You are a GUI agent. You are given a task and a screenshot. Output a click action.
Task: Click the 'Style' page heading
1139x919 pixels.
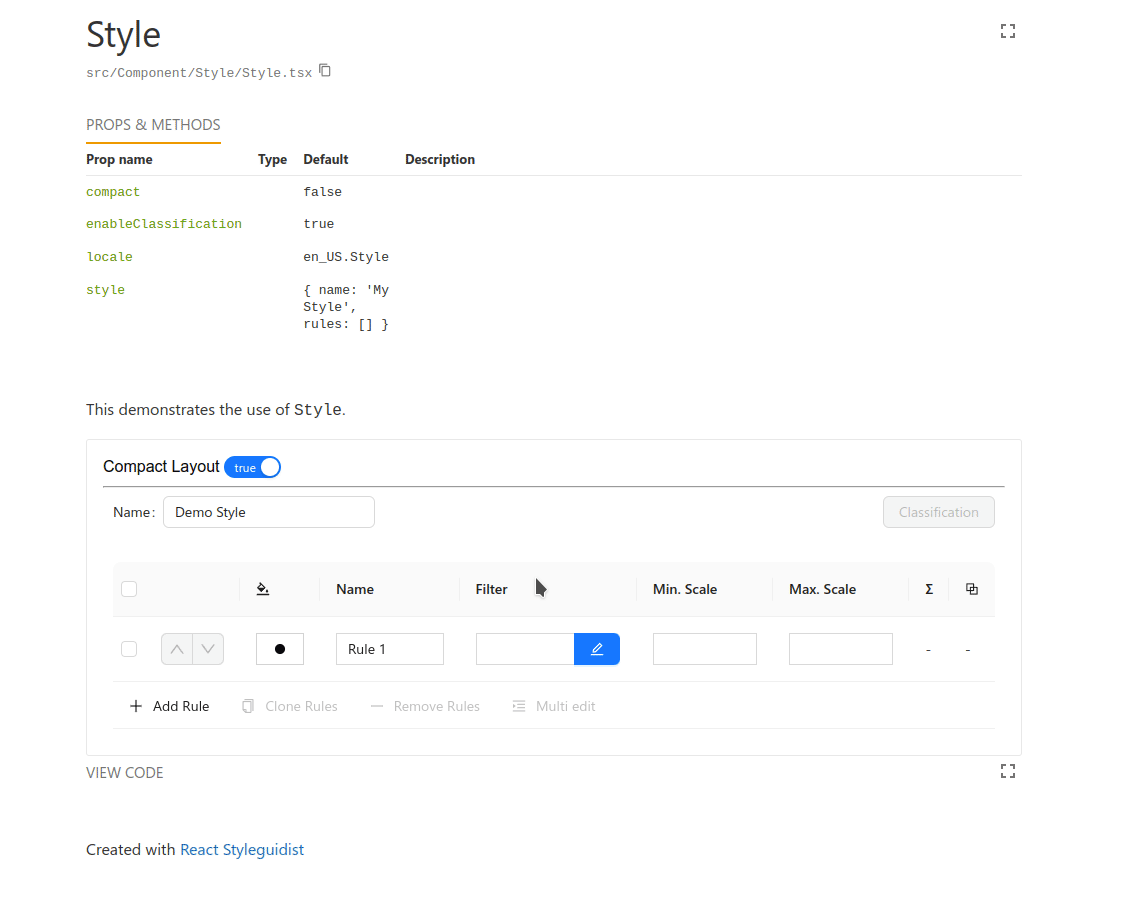(123, 35)
